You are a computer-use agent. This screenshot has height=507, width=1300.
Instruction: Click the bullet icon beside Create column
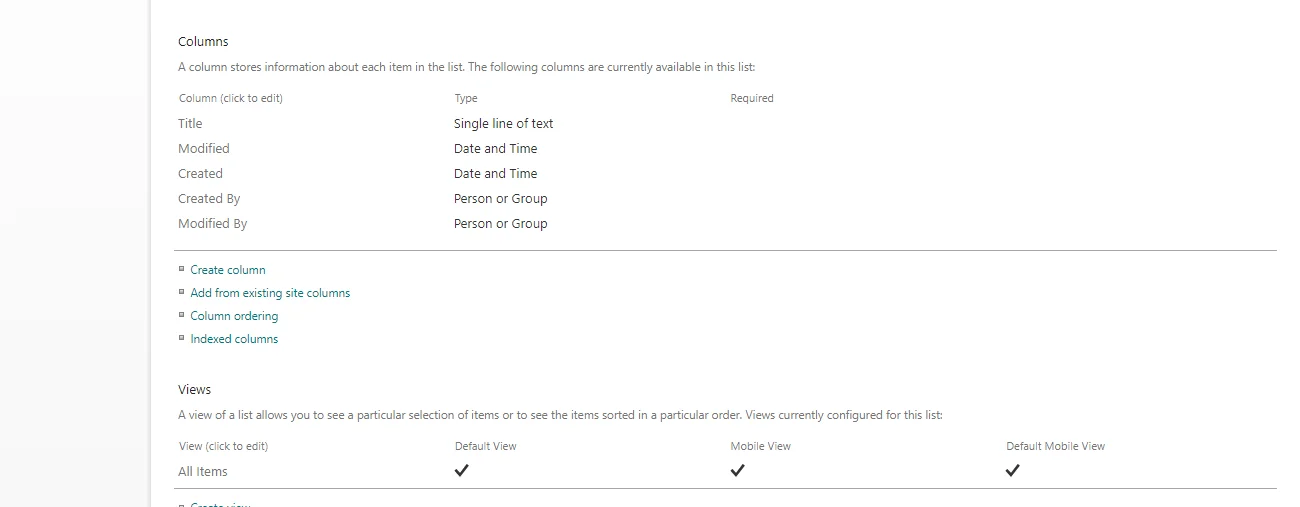[x=181, y=269]
